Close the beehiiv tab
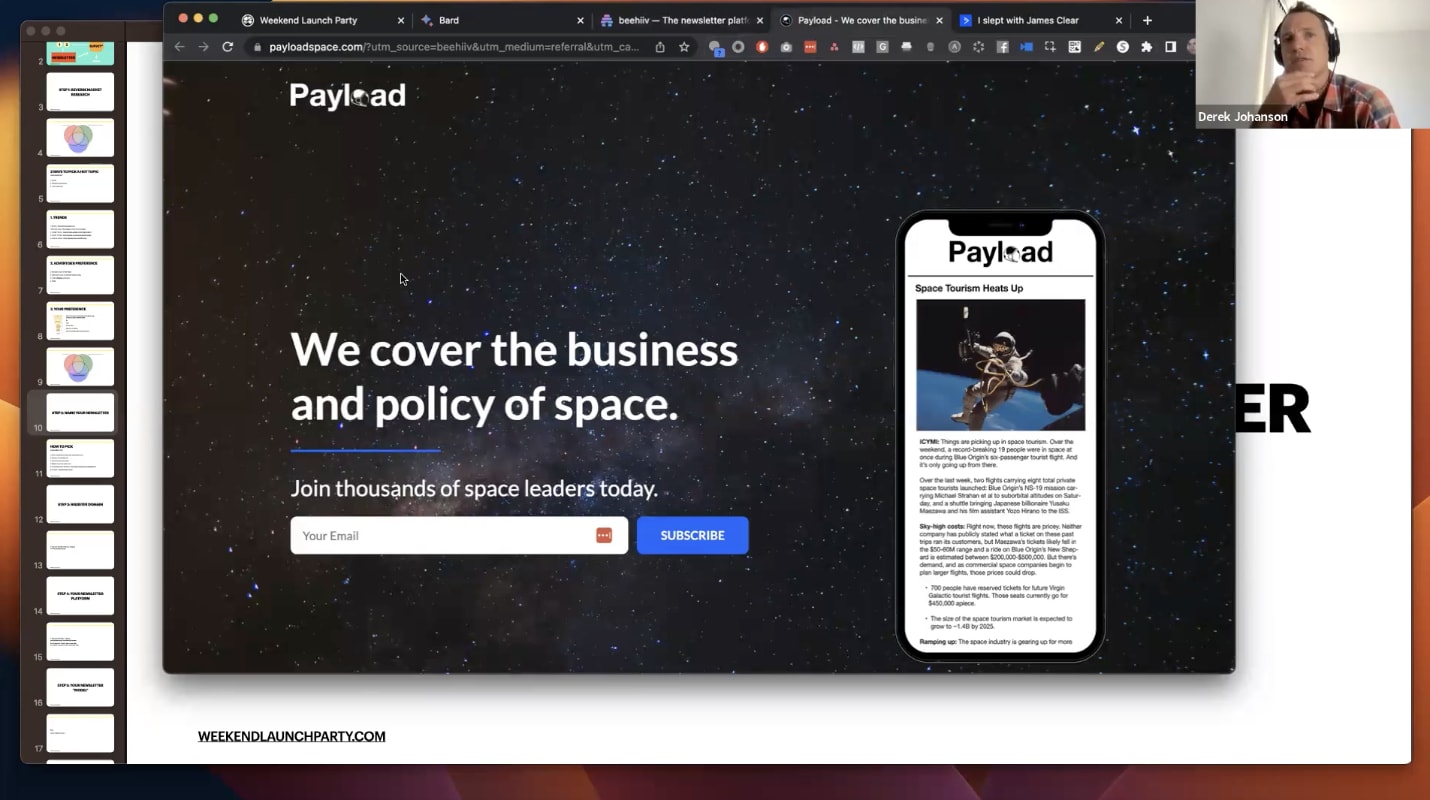1430x800 pixels. click(x=760, y=20)
